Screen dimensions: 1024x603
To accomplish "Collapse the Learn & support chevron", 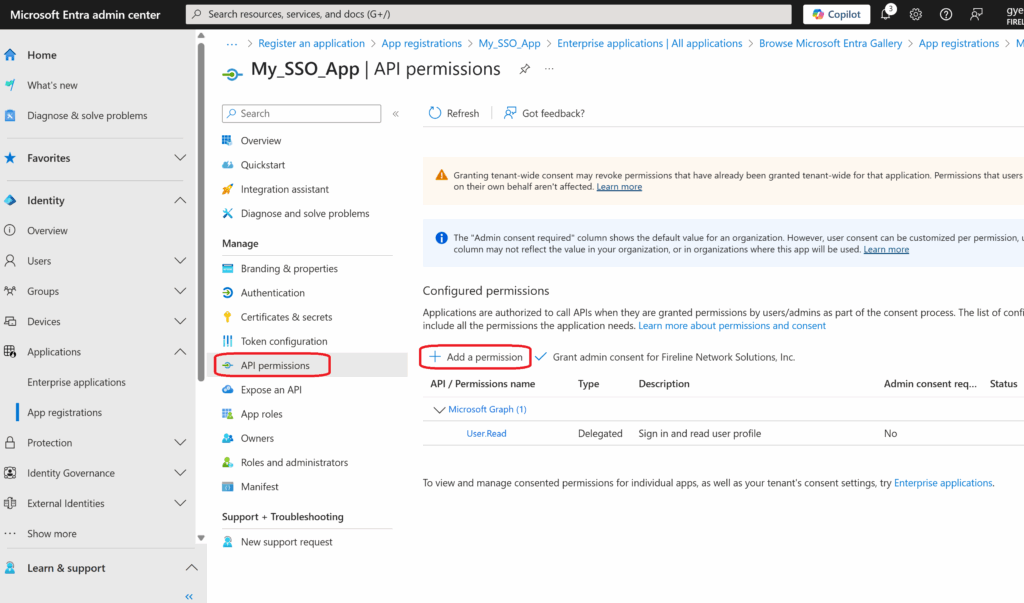I will pyautogui.click(x=191, y=568).
